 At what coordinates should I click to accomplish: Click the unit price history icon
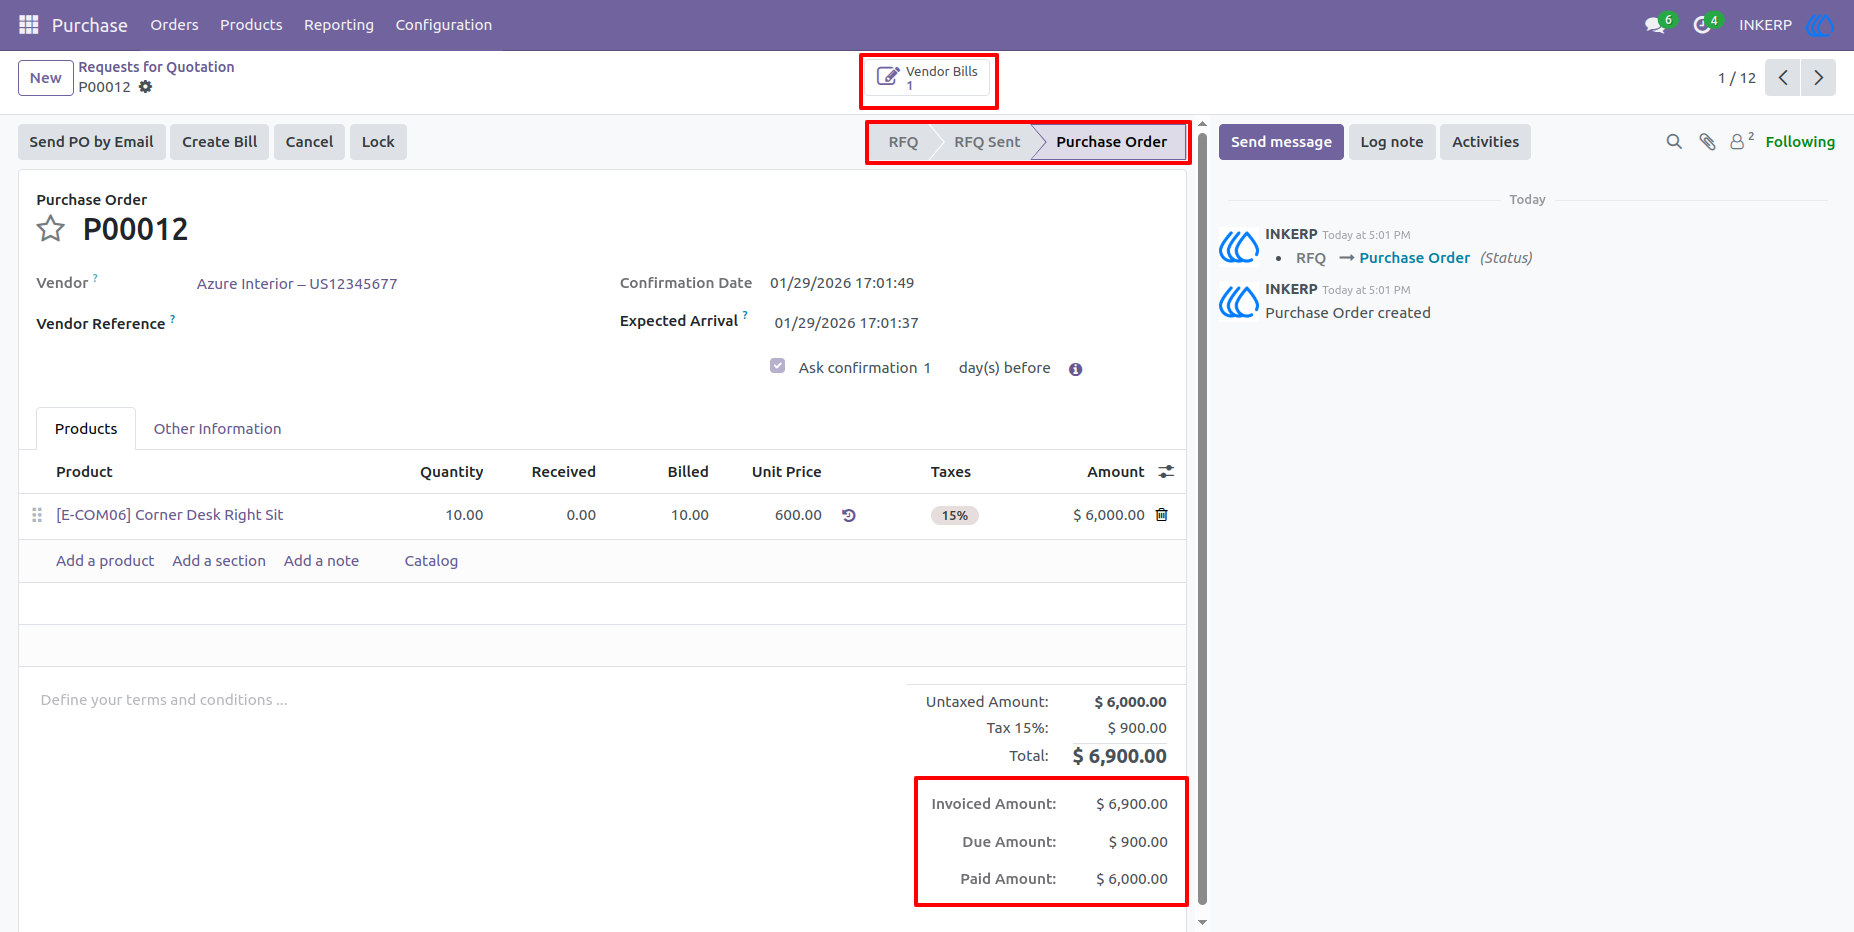[849, 516]
